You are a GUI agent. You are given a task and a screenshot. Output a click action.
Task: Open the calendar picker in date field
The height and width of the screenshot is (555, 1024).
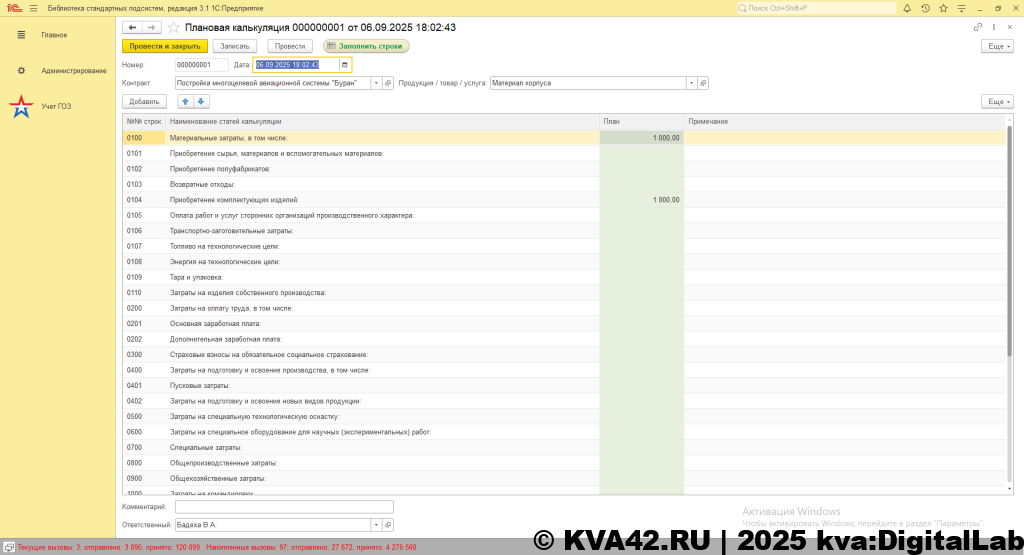[x=345, y=65]
